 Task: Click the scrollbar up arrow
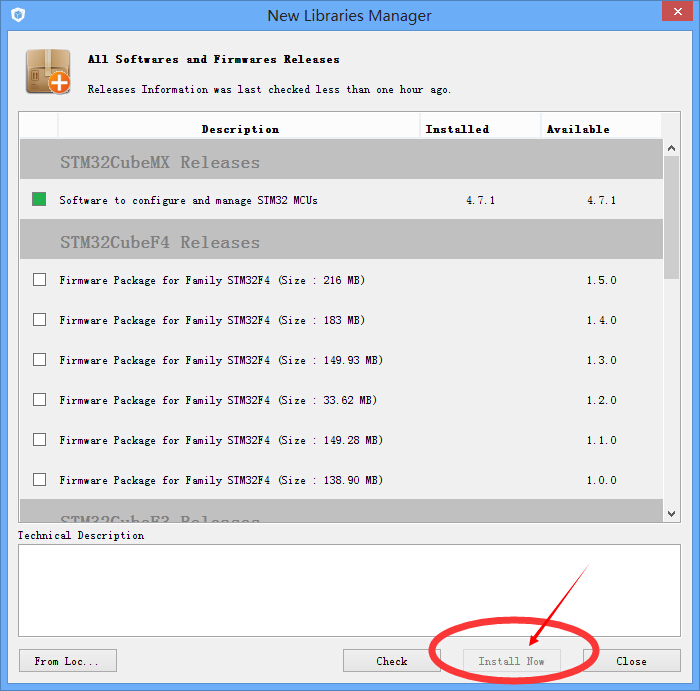[671, 148]
